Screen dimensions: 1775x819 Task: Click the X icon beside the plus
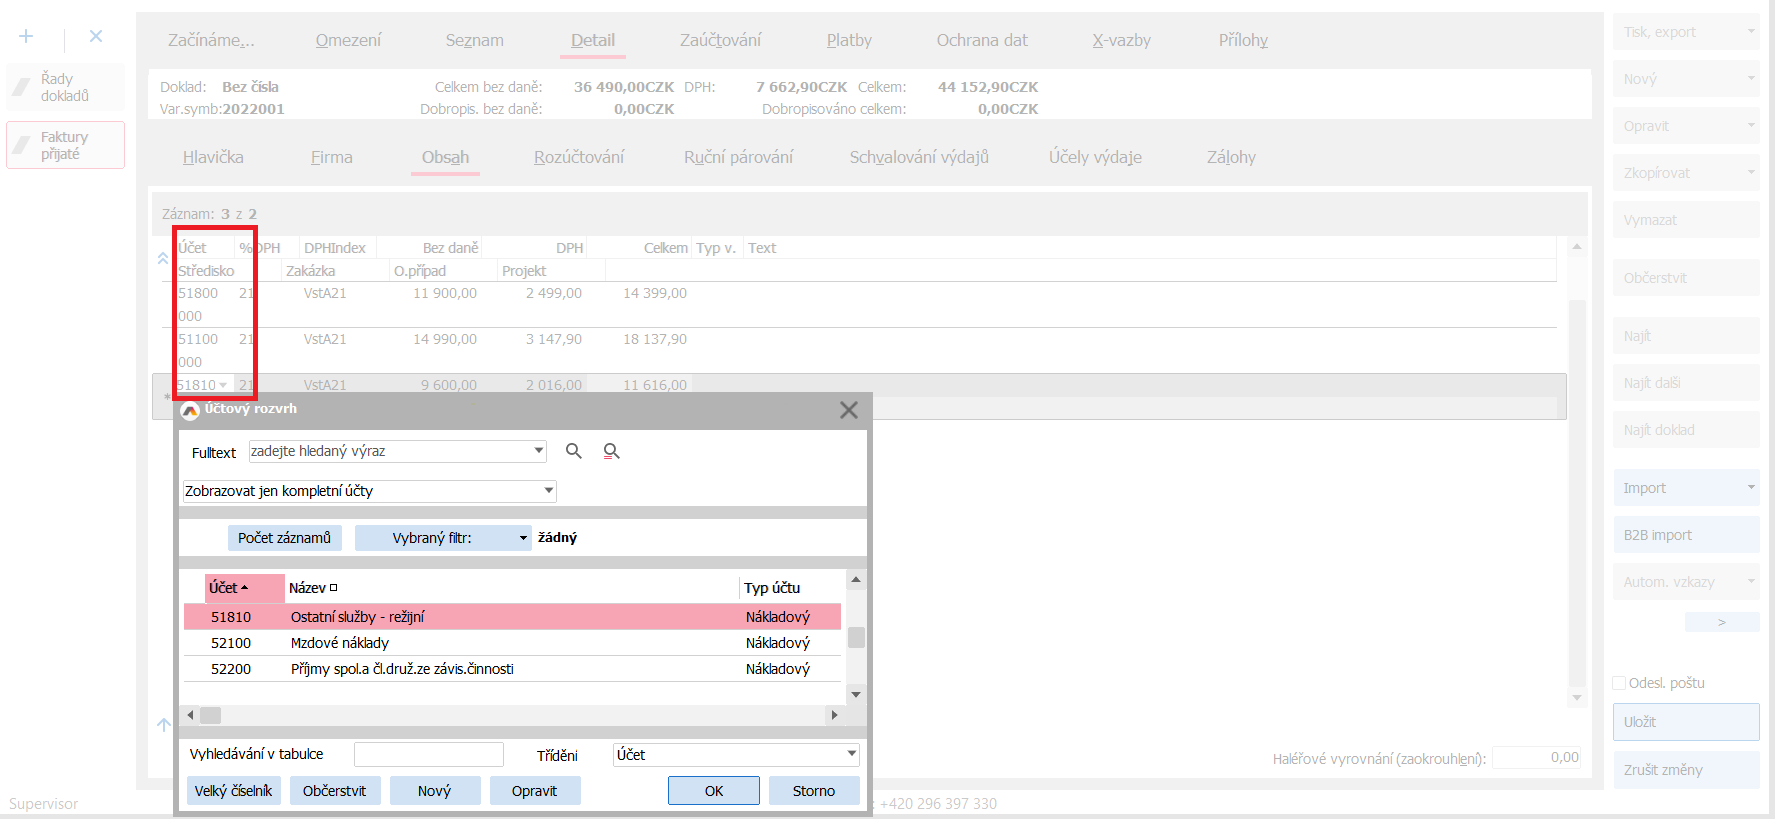96,36
